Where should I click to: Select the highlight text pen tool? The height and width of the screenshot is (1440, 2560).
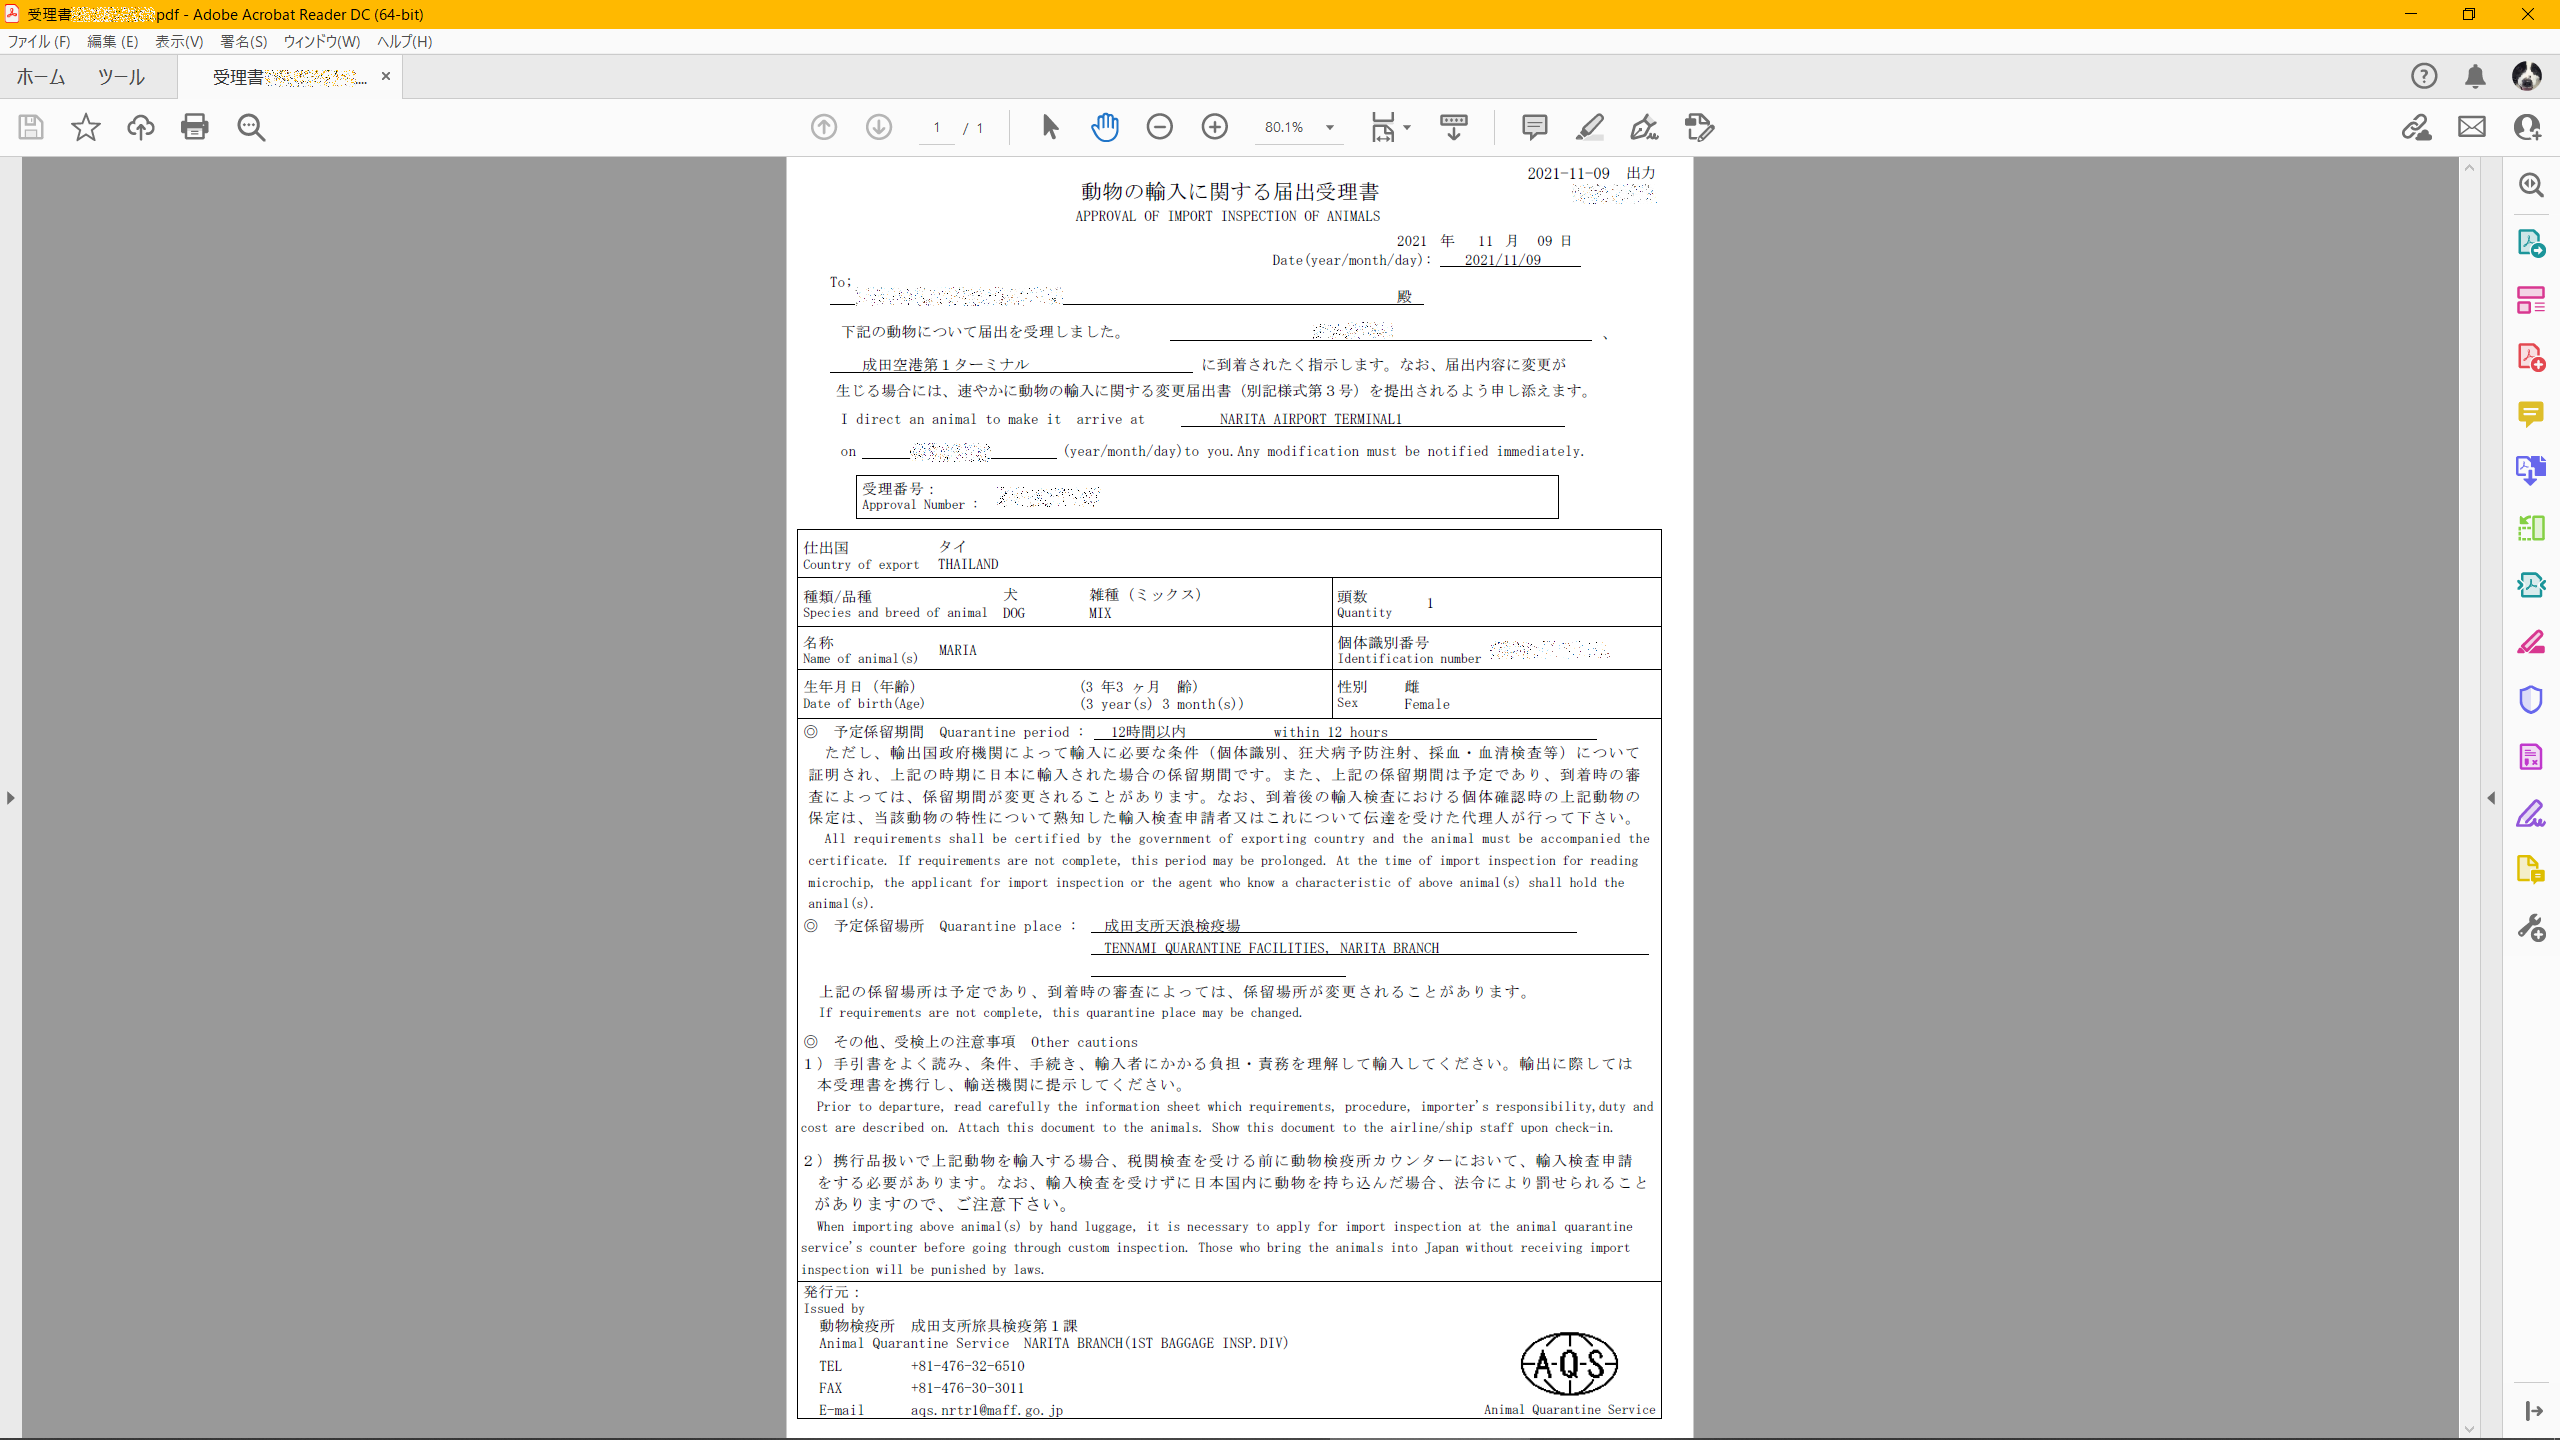coord(1590,127)
